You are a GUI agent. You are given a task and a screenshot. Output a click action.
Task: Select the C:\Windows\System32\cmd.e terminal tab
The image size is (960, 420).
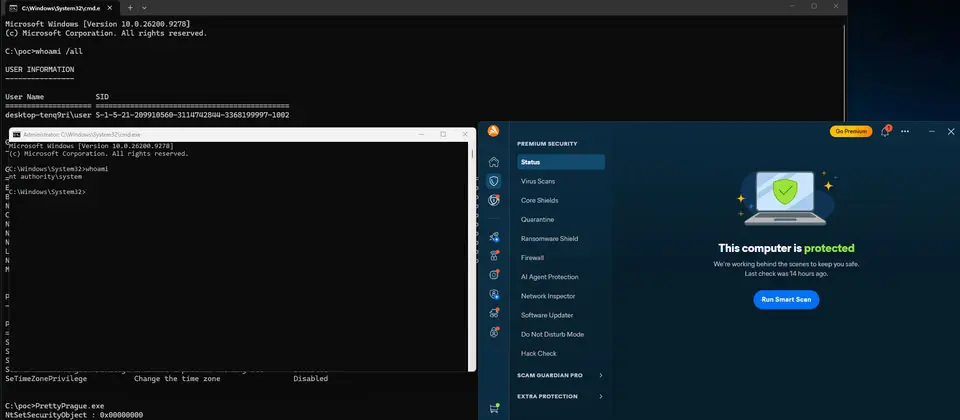point(61,7)
